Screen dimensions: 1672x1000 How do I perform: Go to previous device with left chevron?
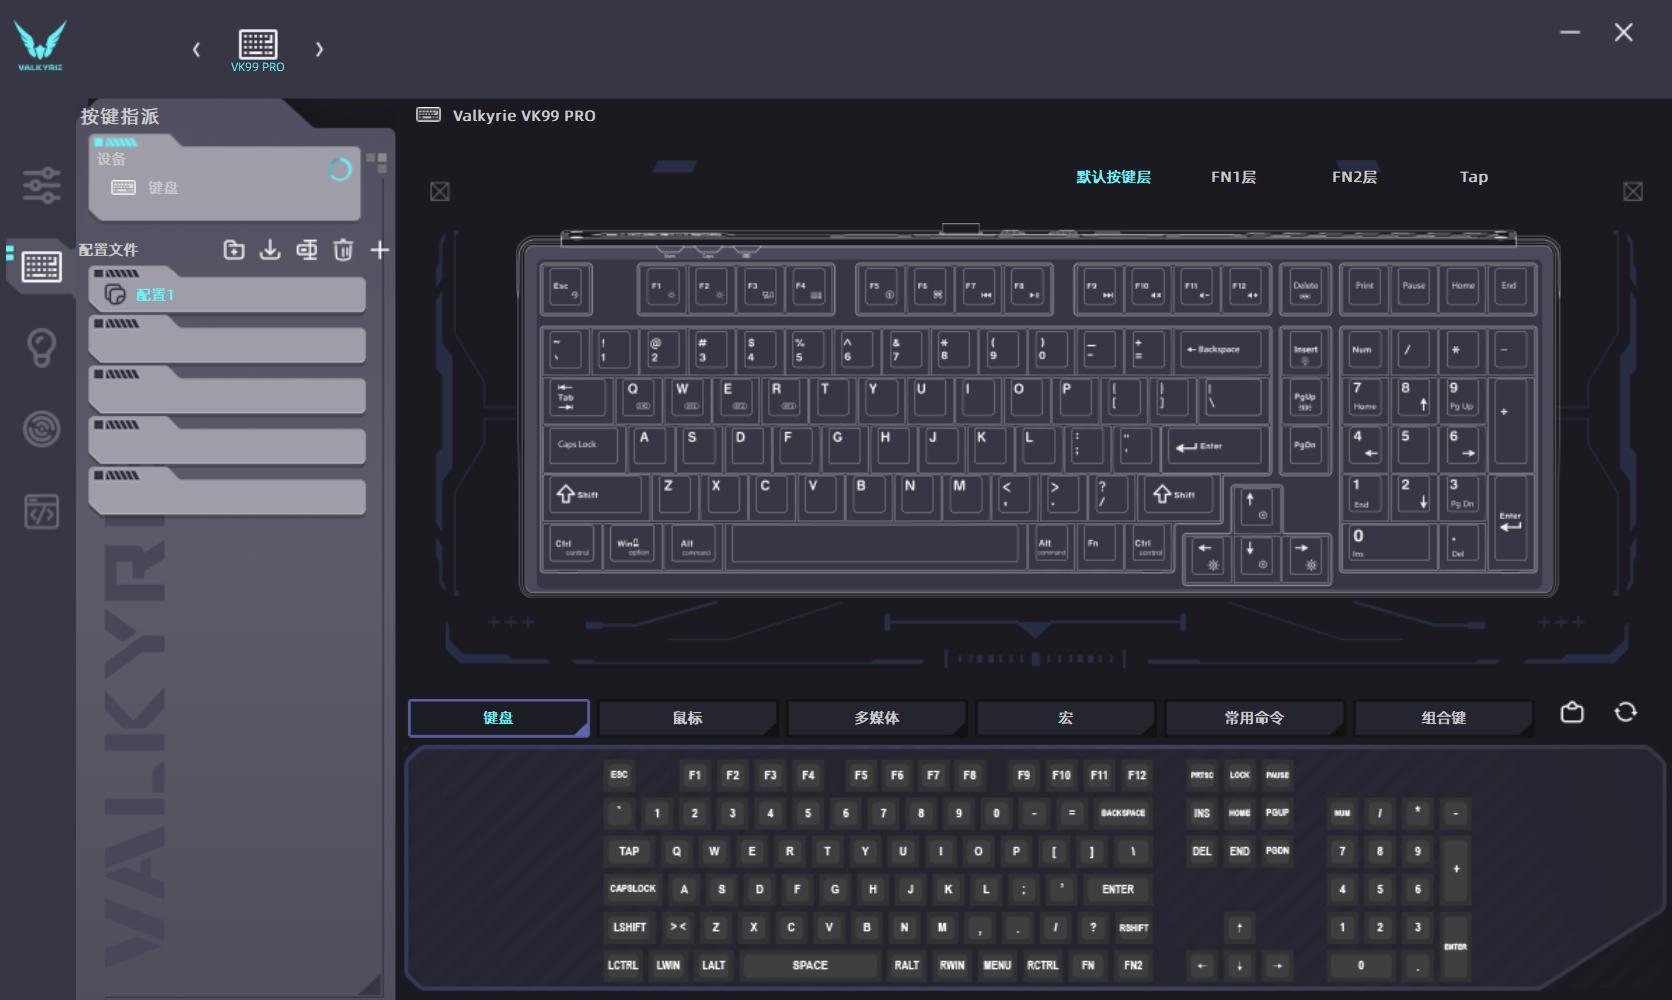(x=196, y=49)
